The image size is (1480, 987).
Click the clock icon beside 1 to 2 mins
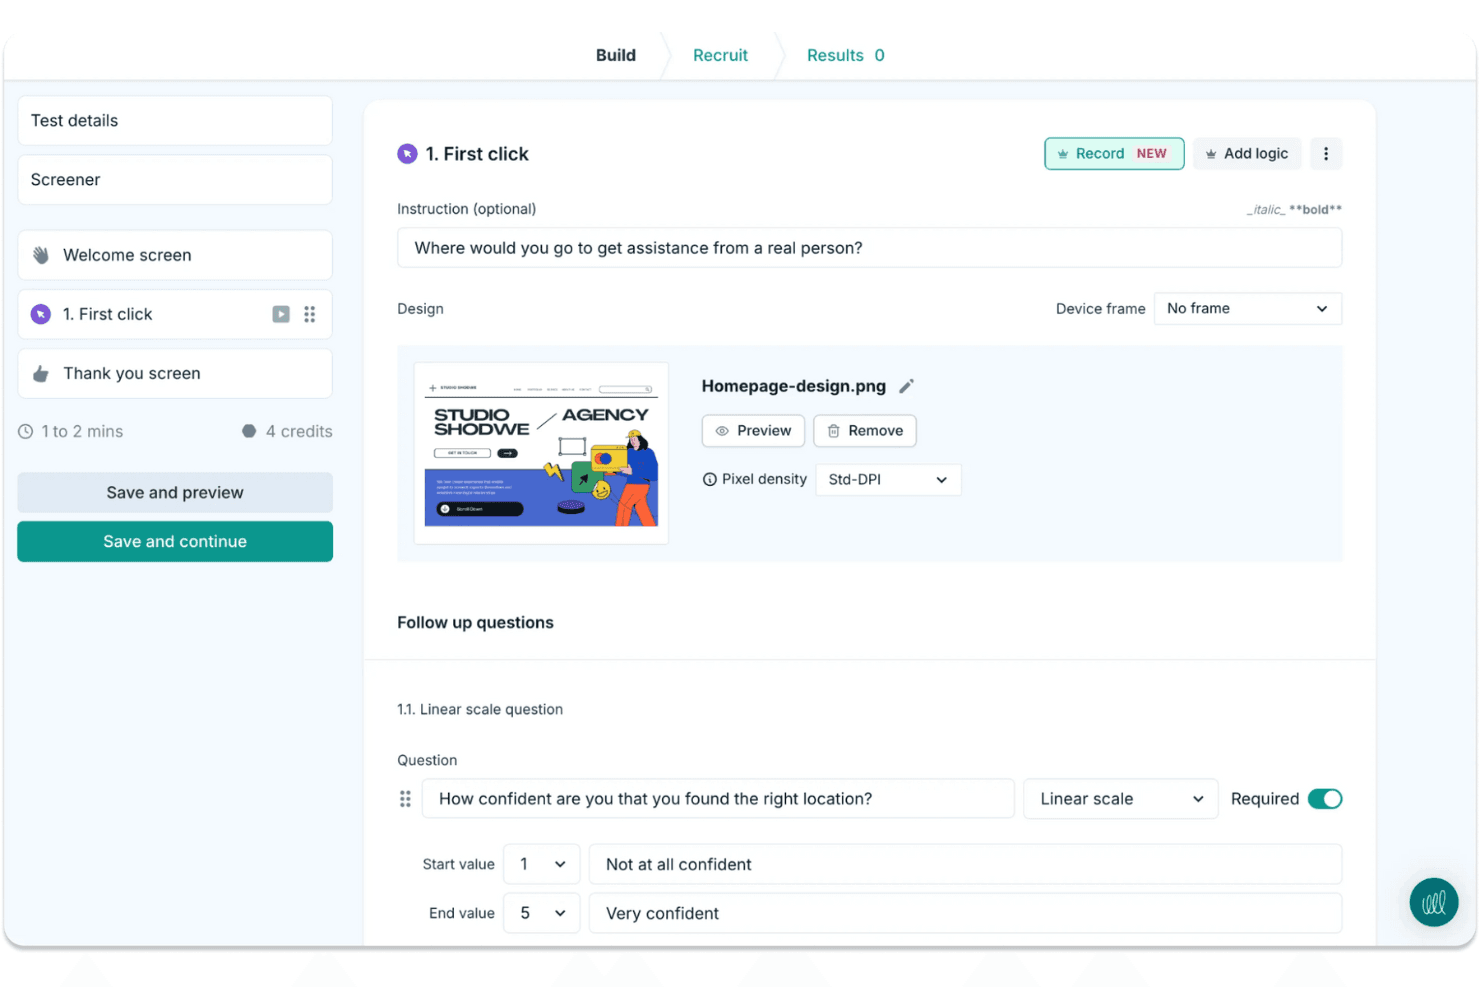click(x=26, y=432)
